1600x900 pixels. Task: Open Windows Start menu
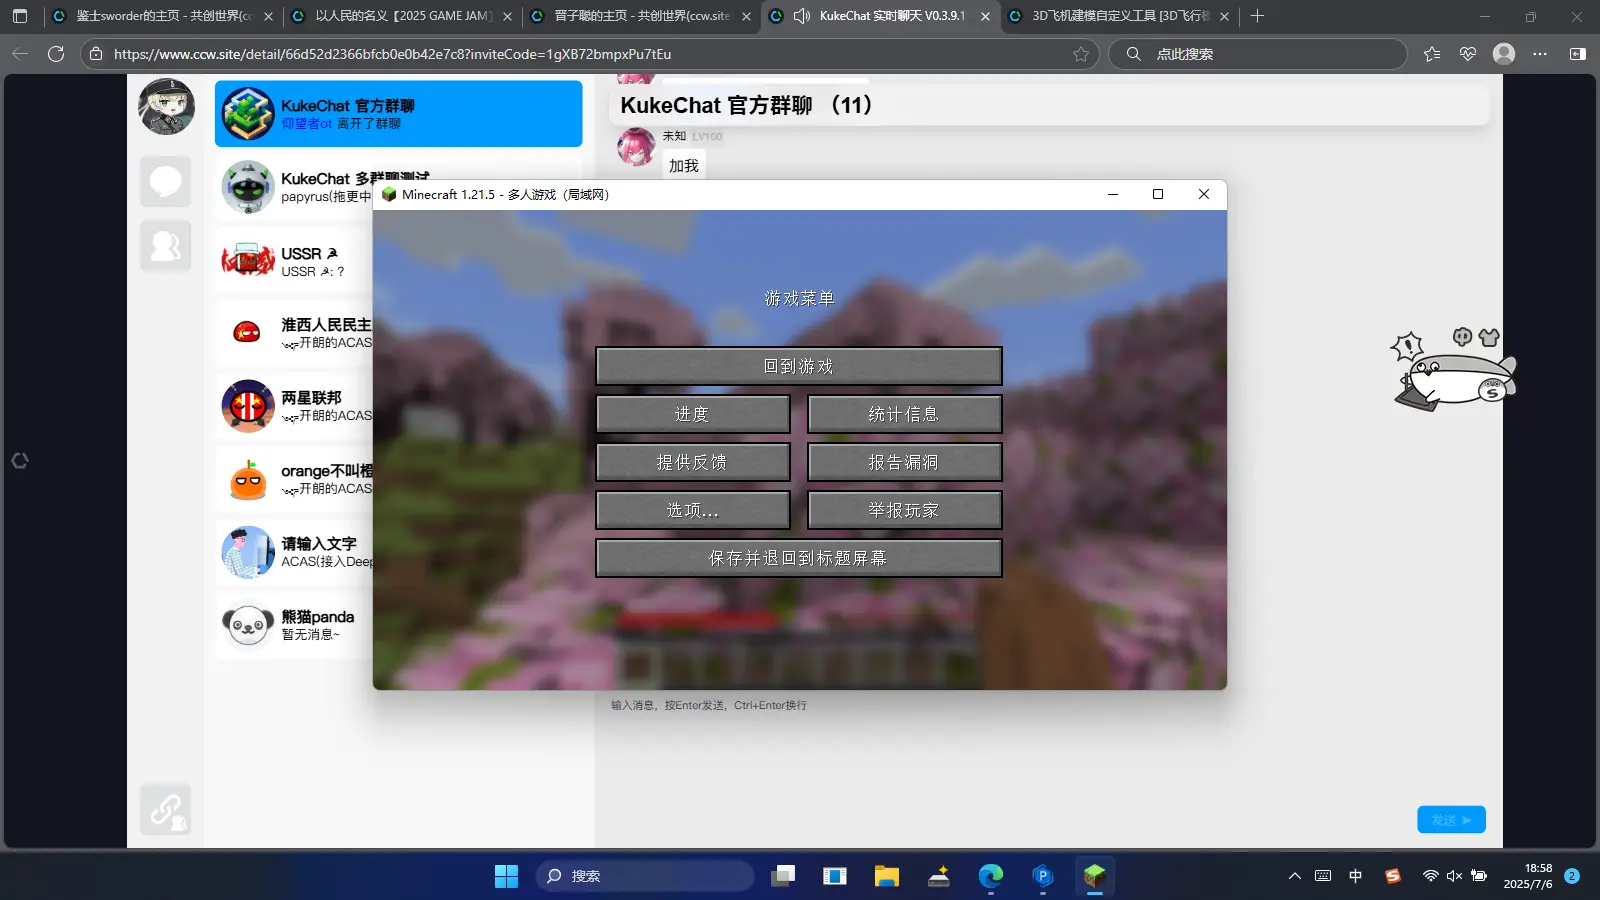tap(506, 876)
